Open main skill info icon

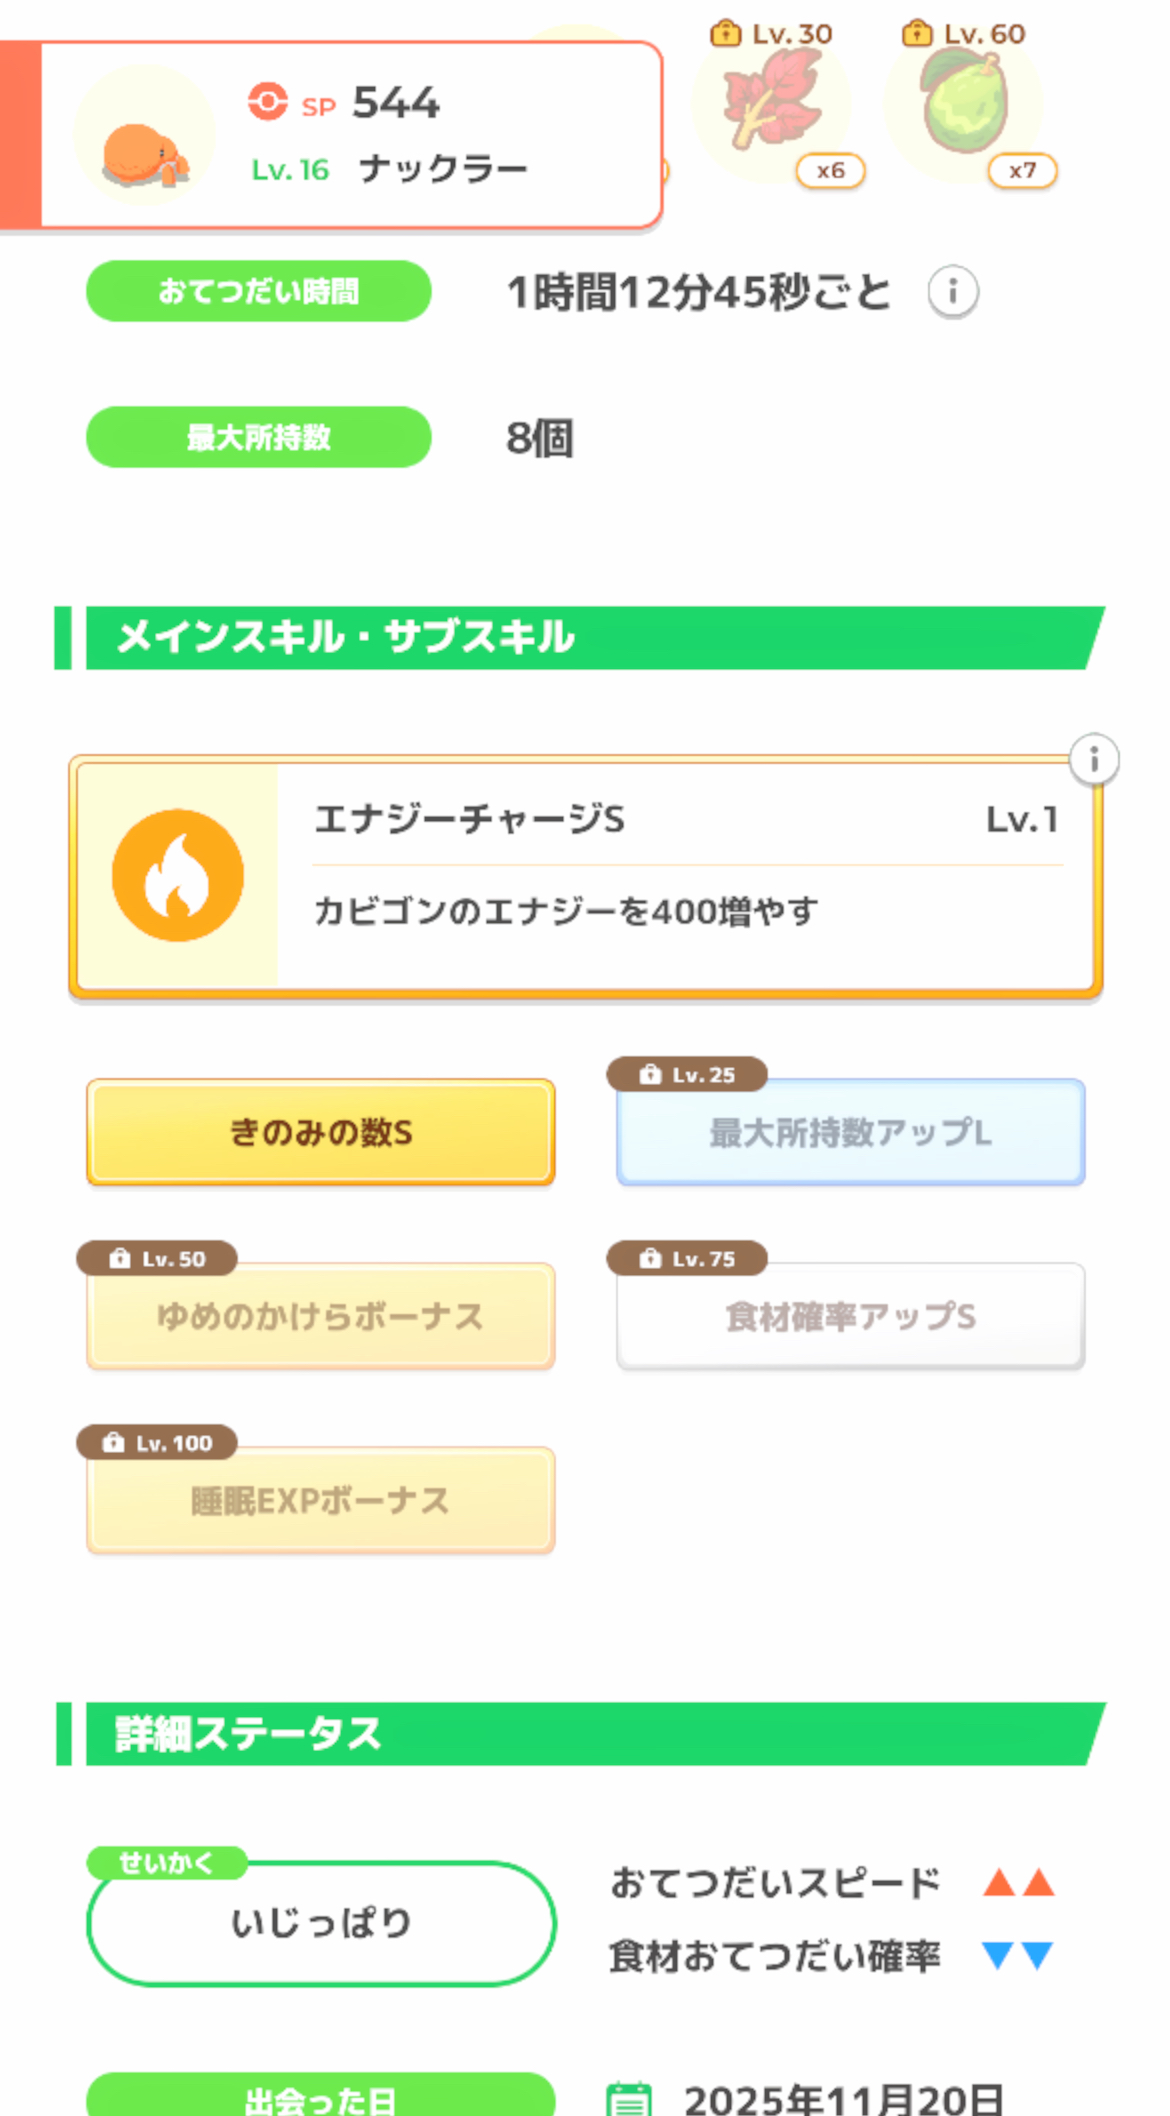click(1094, 760)
